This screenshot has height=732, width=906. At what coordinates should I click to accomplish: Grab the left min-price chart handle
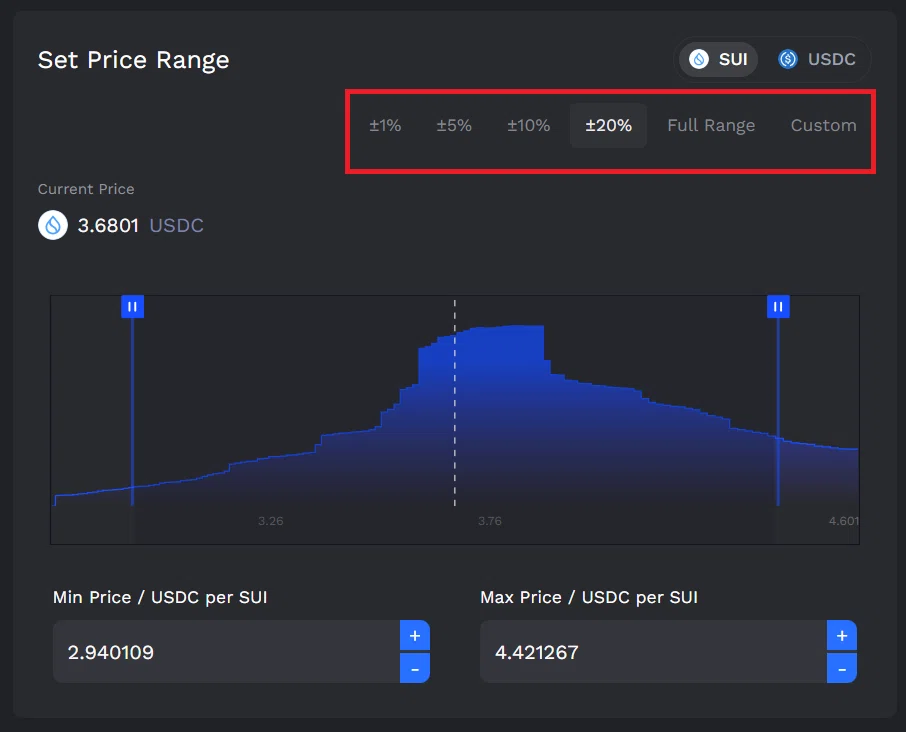(132, 307)
